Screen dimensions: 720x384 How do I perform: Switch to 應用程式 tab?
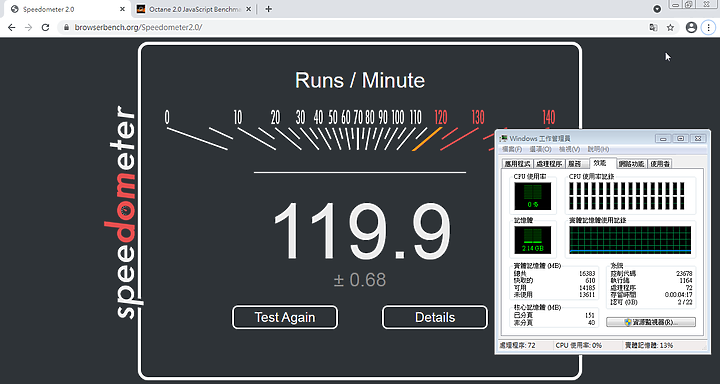pos(518,164)
